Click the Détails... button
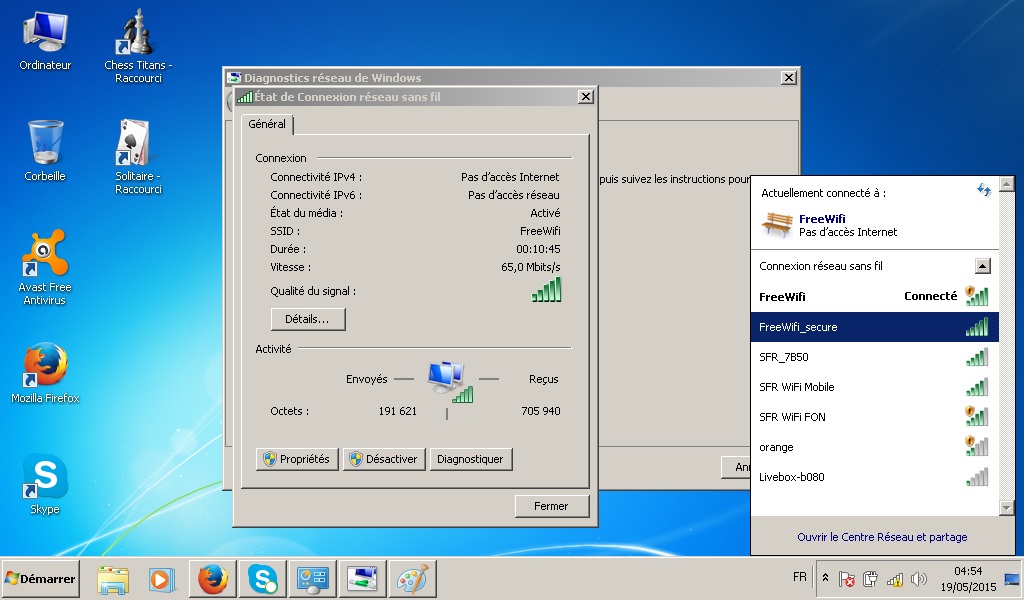 [x=308, y=319]
